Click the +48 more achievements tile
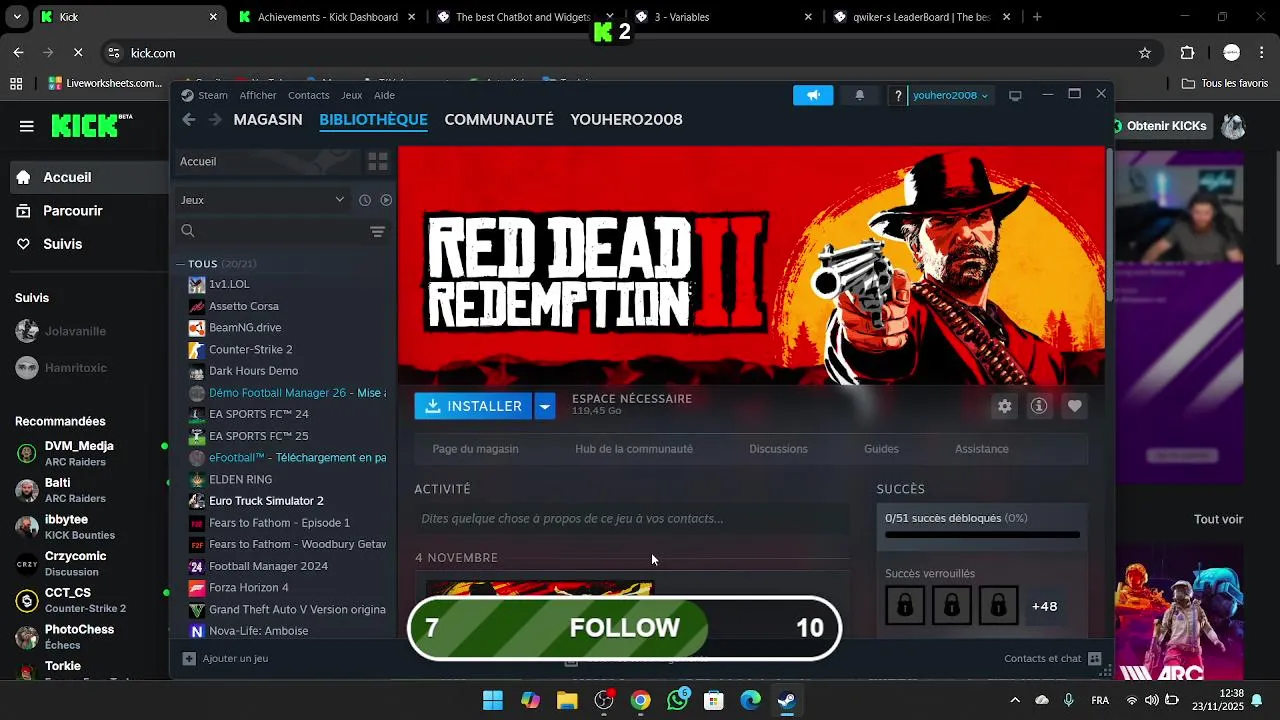Image resolution: width=1280 pixels, height=720 pixels. pos(1044,606)
